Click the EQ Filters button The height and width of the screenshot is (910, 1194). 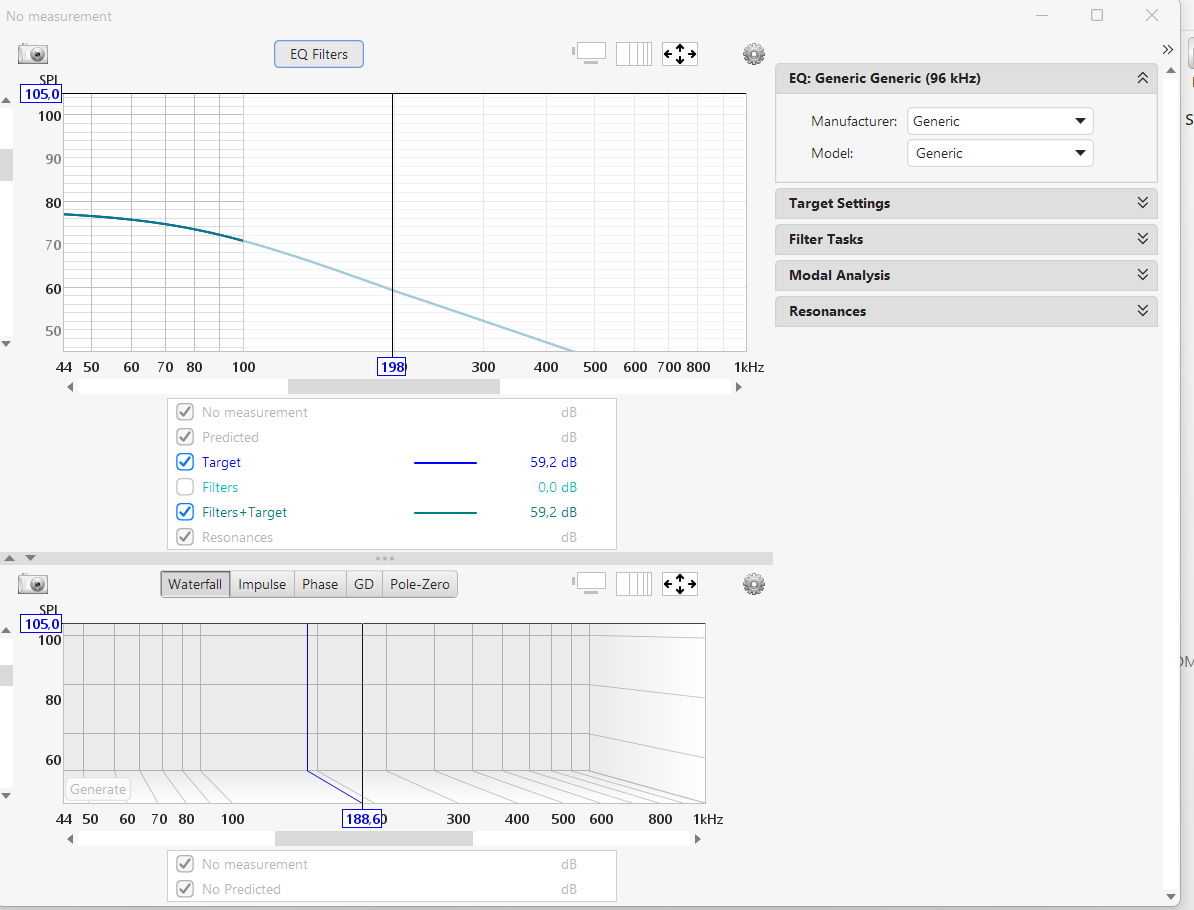click(x=319, y=54)
